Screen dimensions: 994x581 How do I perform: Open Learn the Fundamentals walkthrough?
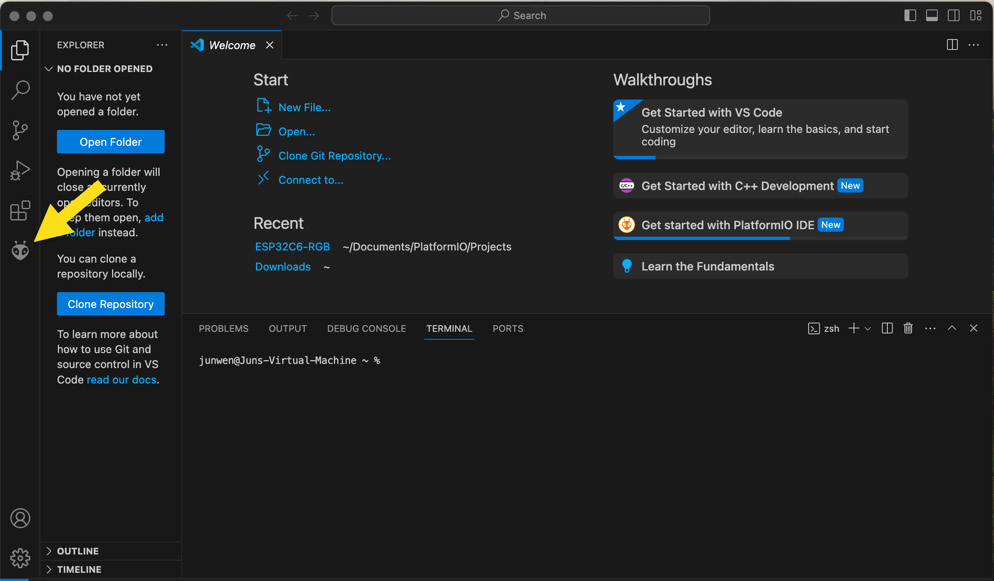(x=760, y=267)
